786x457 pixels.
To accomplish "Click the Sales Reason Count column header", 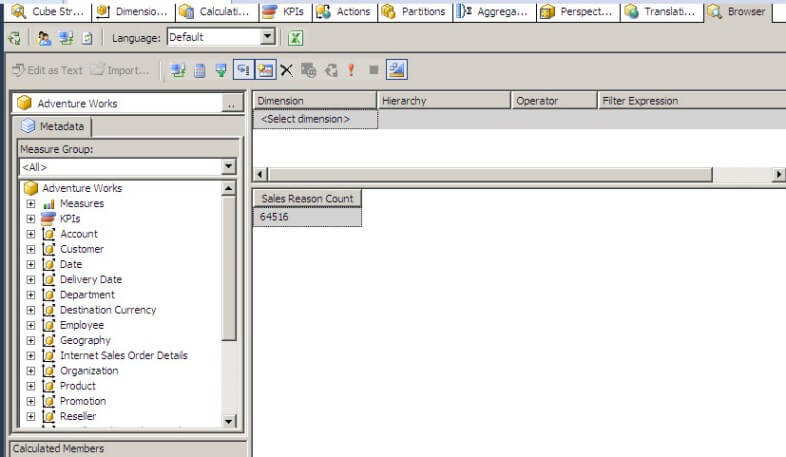I will pos(307,198).
